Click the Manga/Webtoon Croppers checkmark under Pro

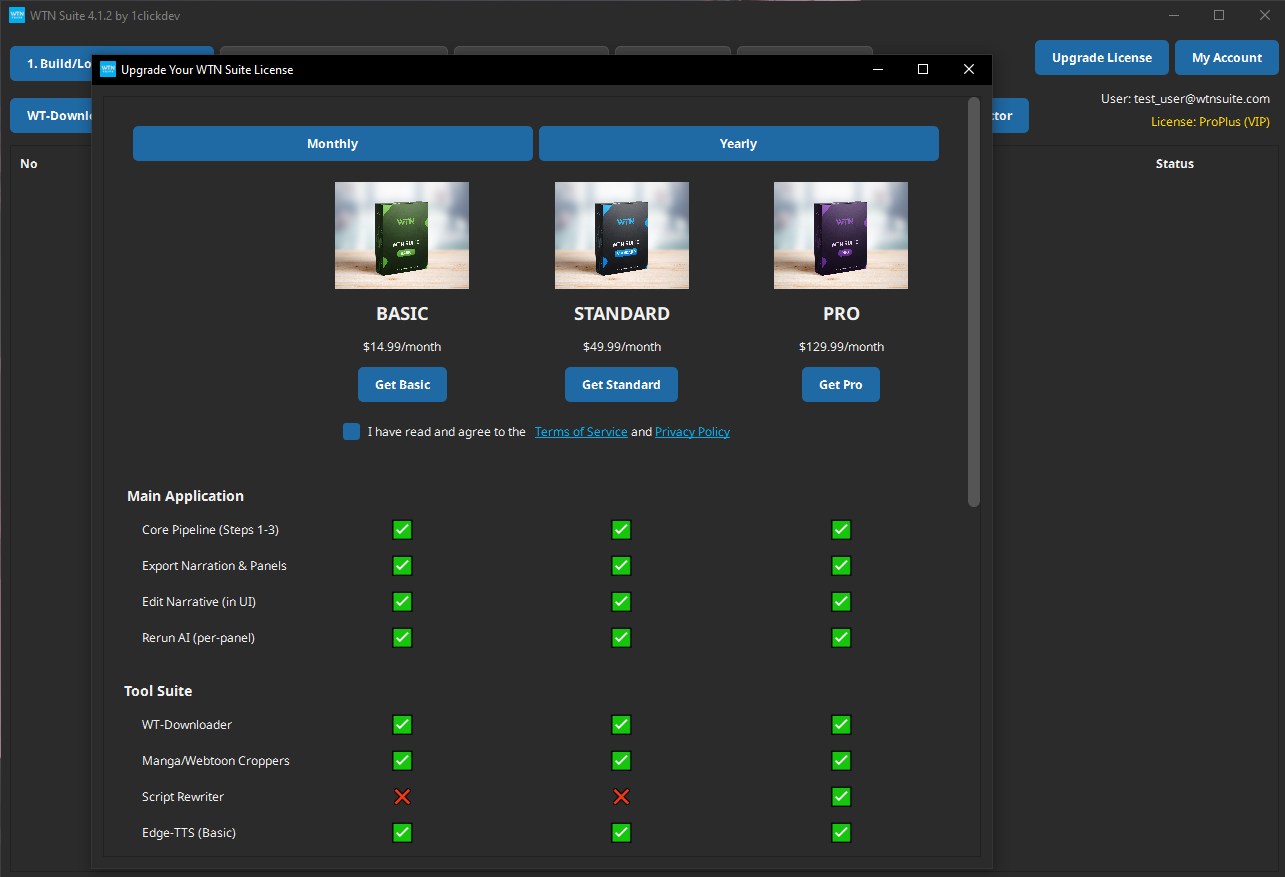point(840,760)
